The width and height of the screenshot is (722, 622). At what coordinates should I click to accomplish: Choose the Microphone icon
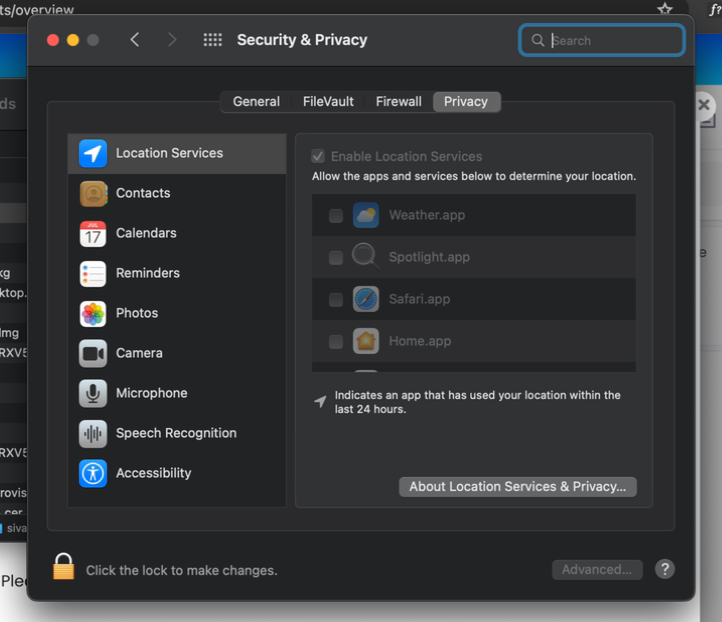pyautogui.click(x=93, y=394)
